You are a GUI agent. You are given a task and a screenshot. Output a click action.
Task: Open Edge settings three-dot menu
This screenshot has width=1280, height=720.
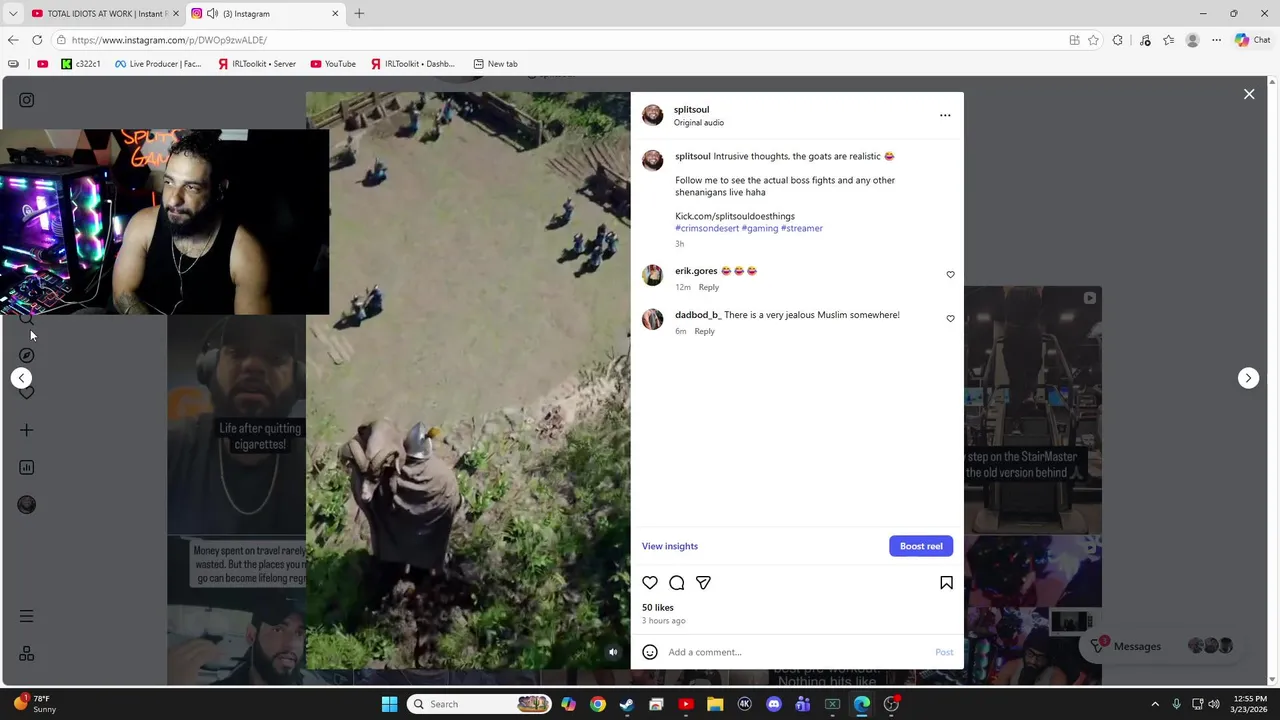click(1216, 40)
